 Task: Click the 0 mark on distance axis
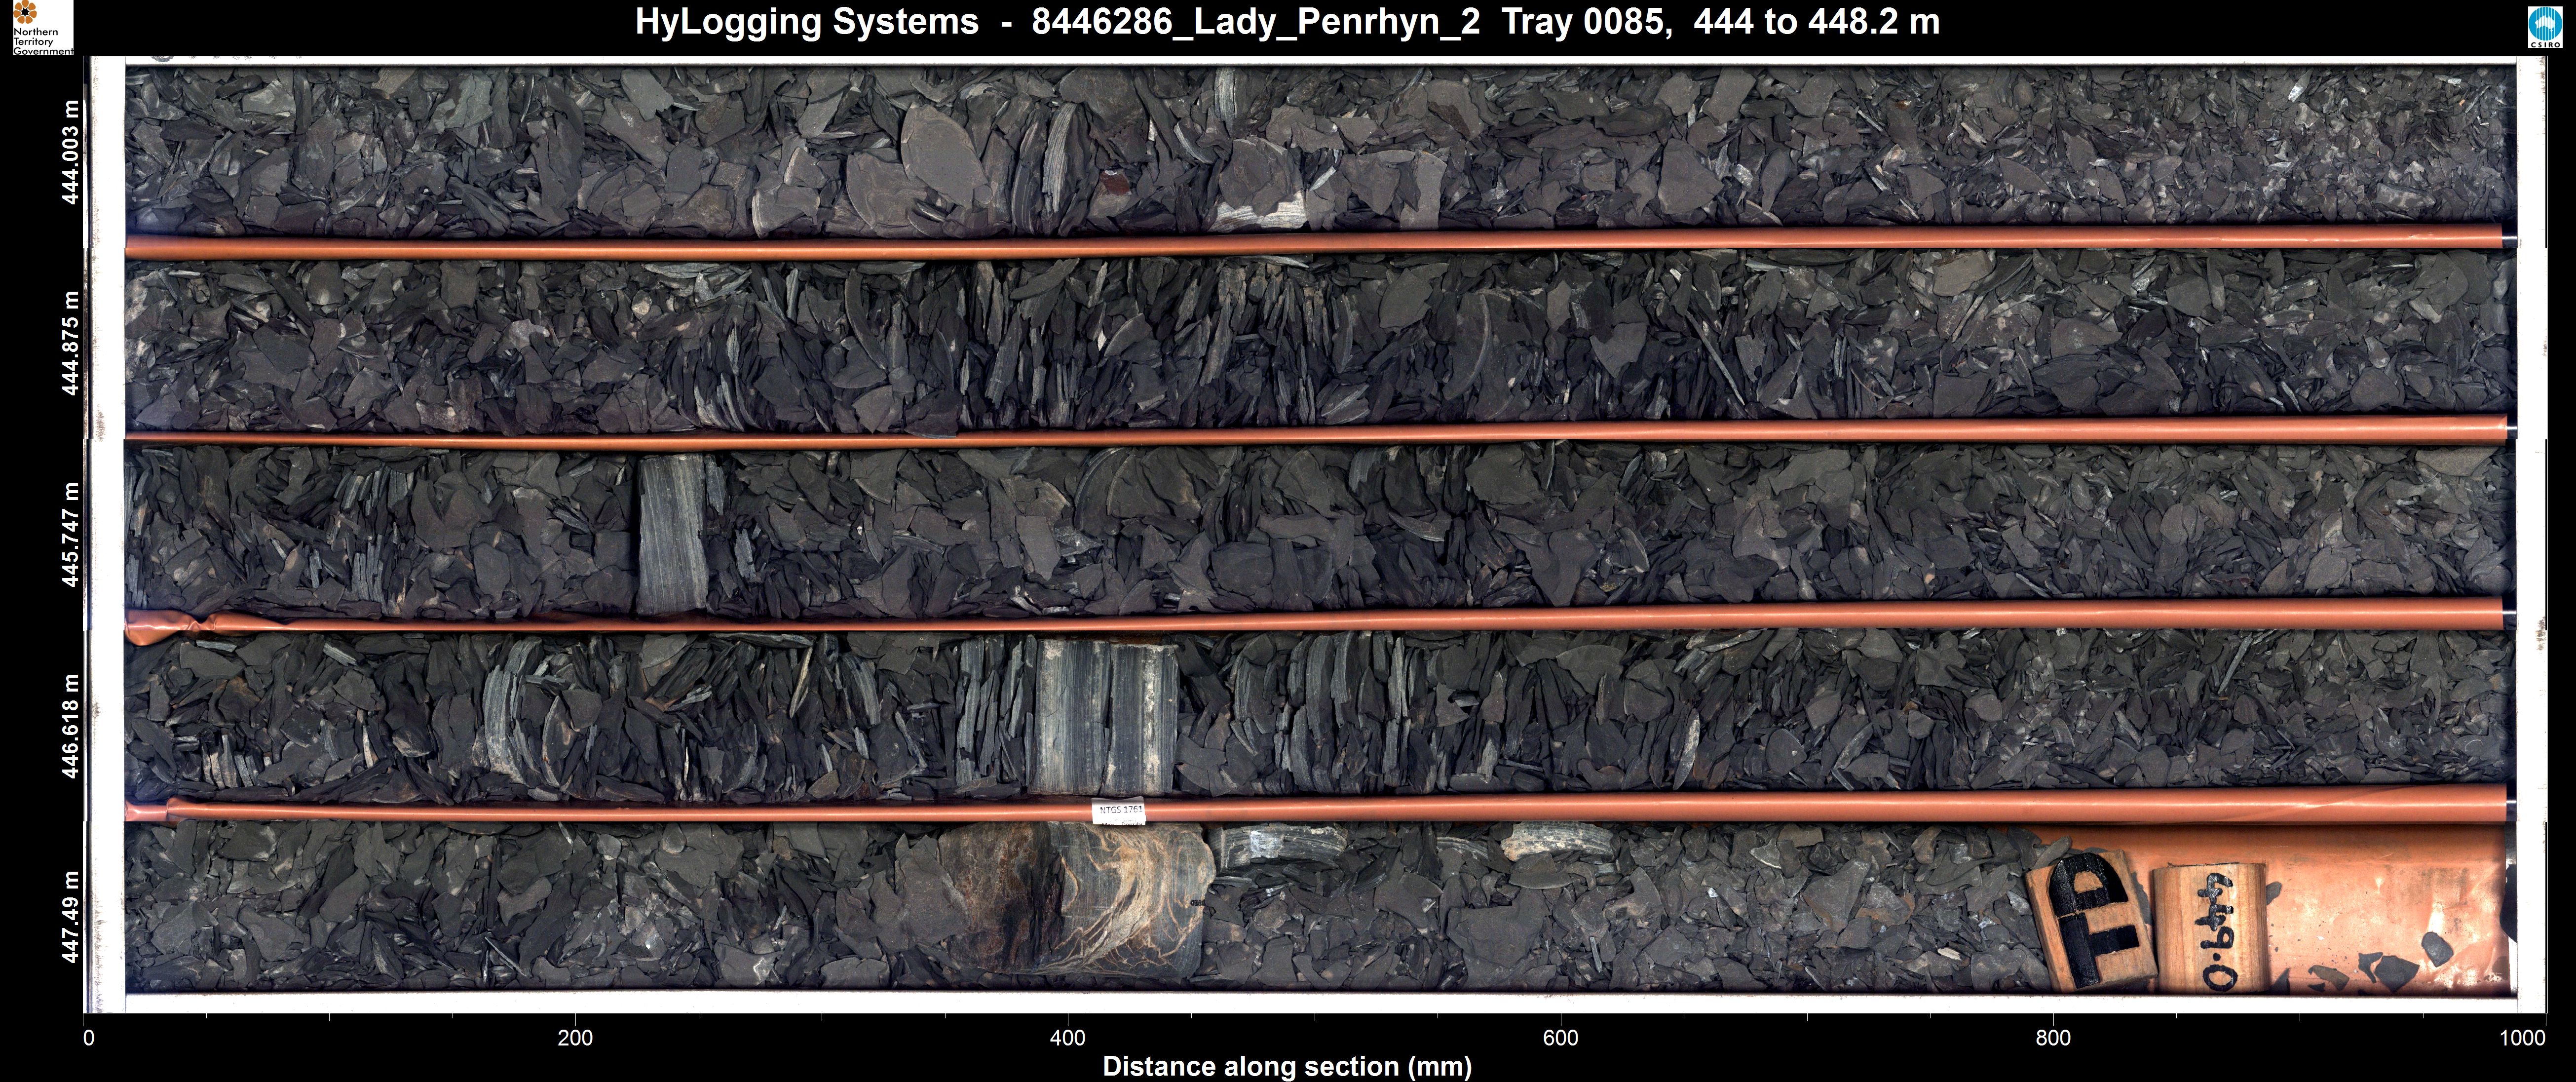(x=88, y=1038)
